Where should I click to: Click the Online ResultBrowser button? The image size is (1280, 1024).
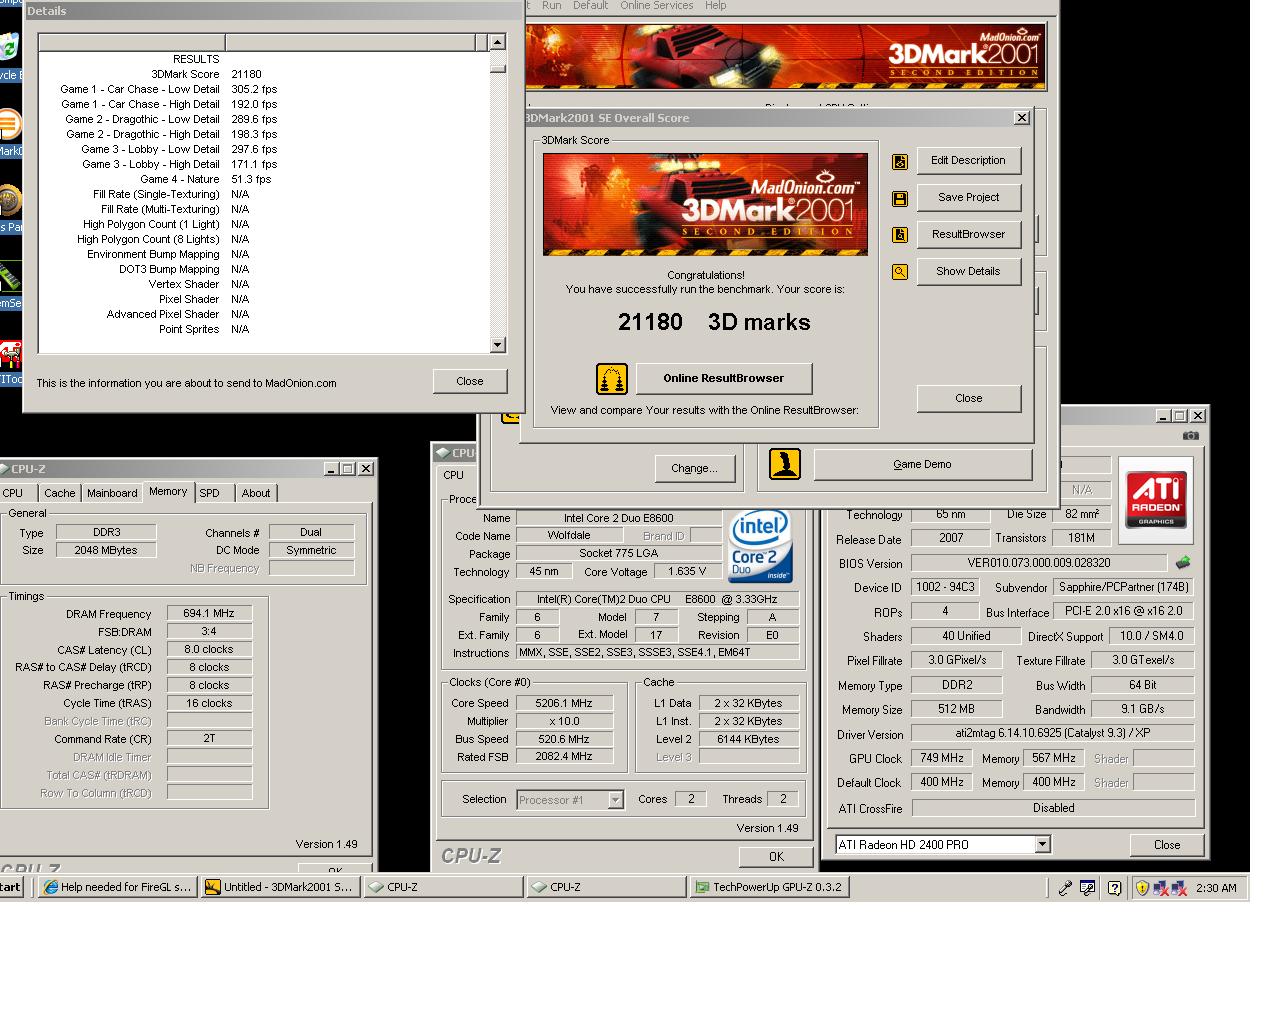point(724,379)
